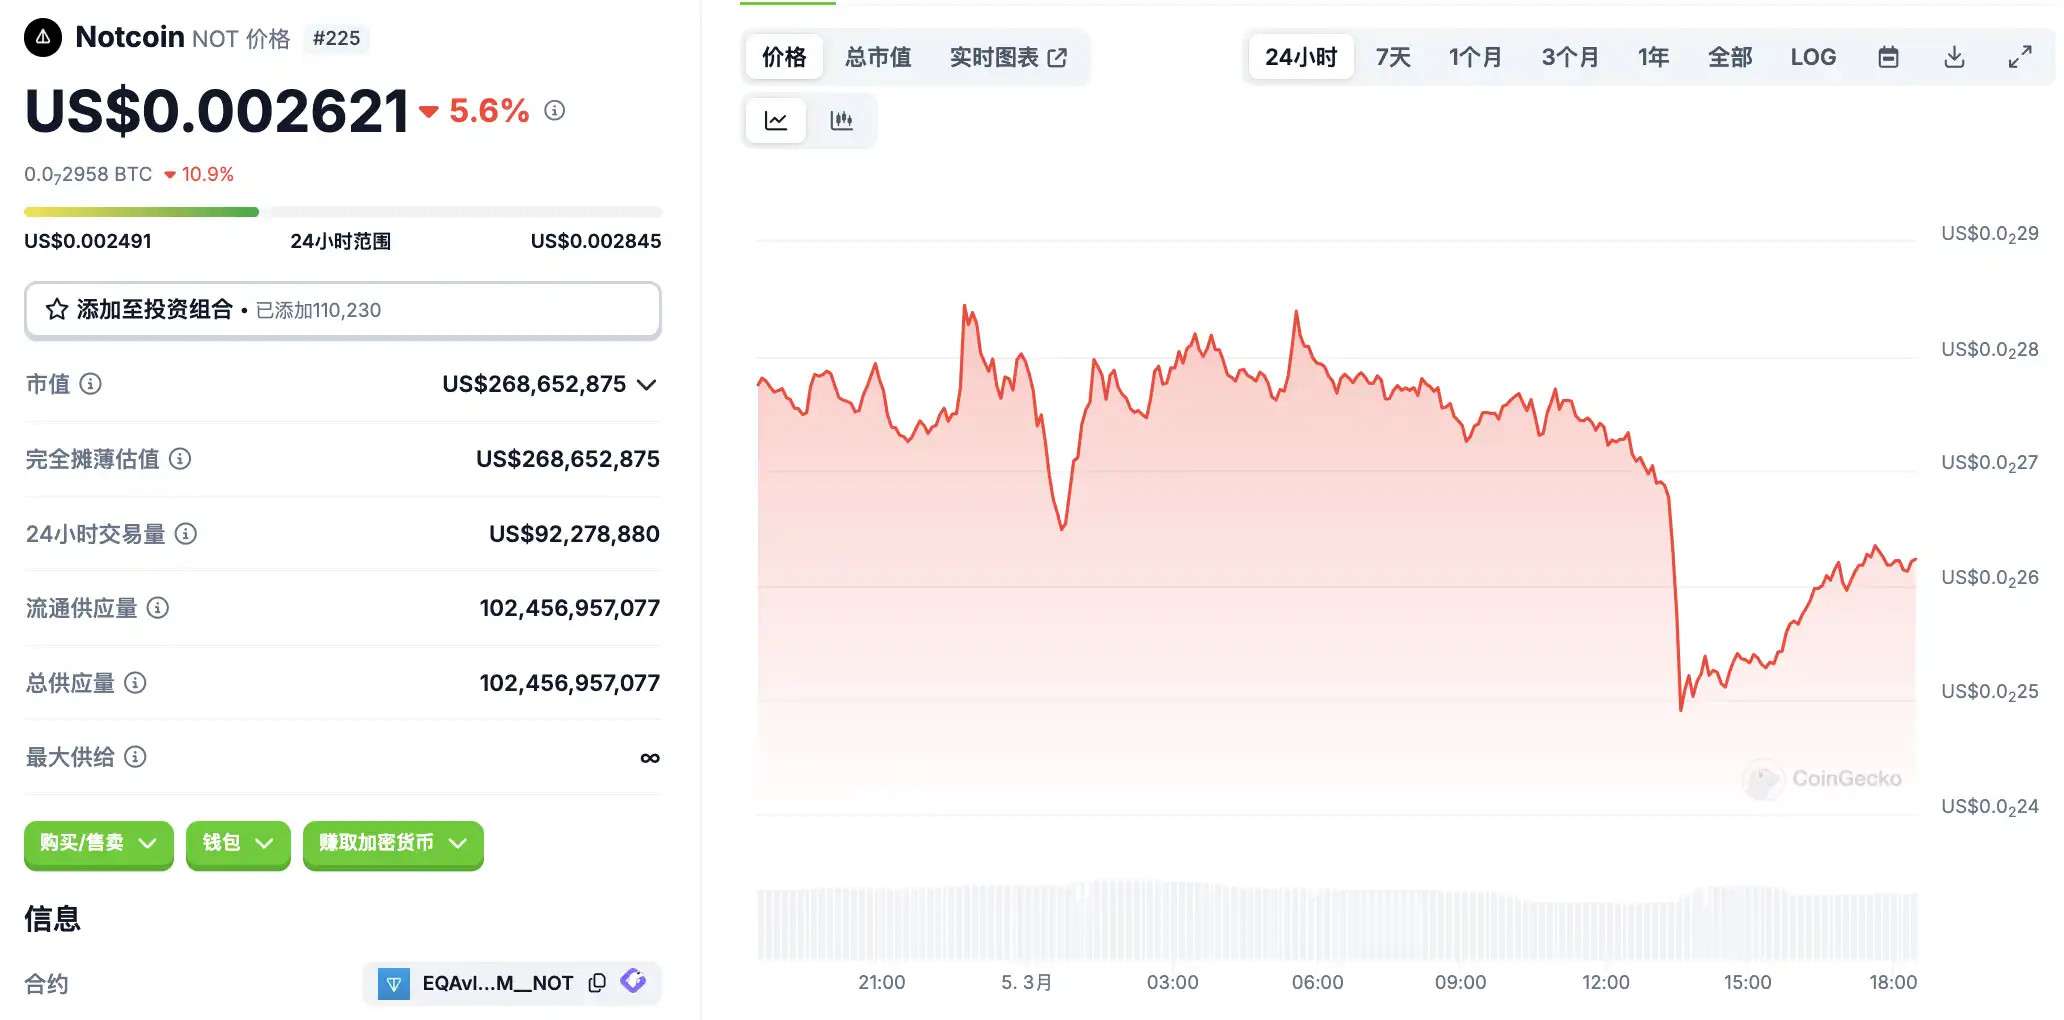Click the wallet icon next to contract
This screenshot has width=2064, height=1020.
633,981
